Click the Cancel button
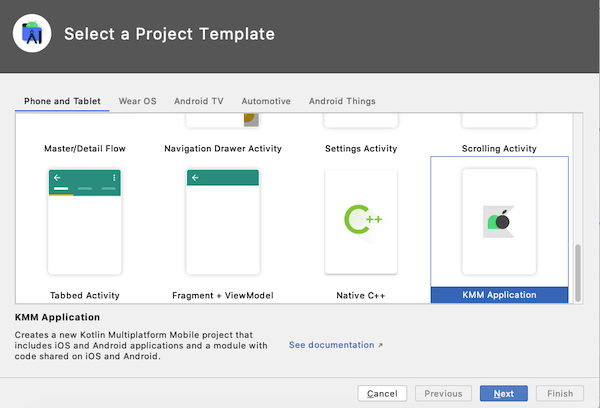Image resolution: width=600 pixels, height=408 pixels. (x=382, y=393)
